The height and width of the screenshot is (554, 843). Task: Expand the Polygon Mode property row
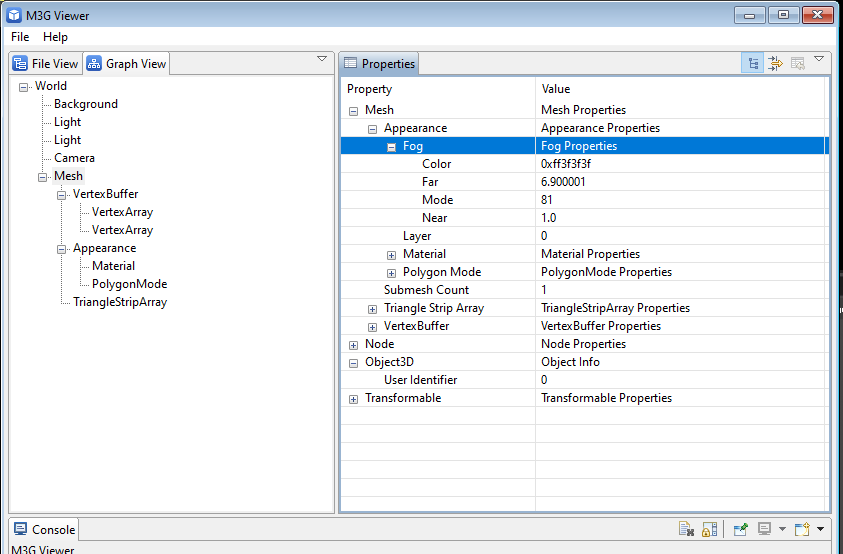(x=391, y=273)
